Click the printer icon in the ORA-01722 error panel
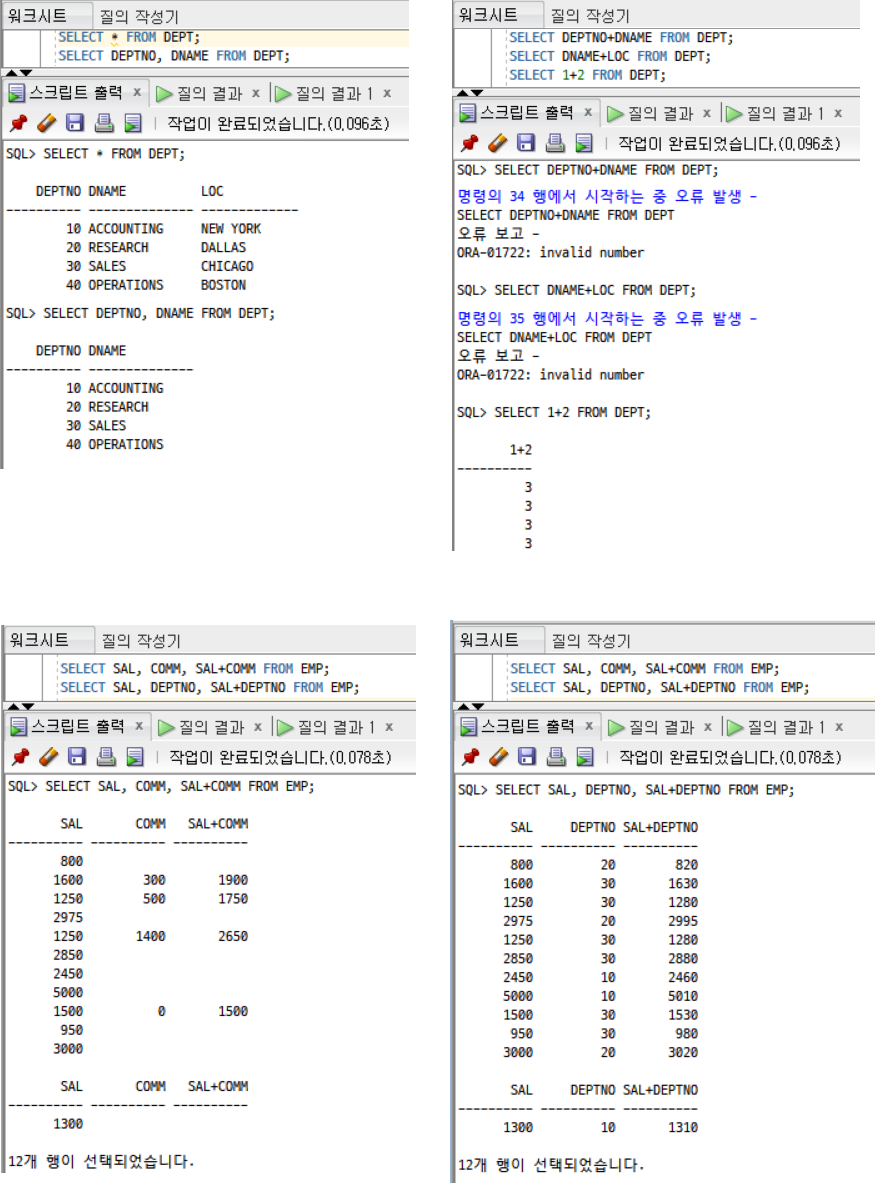The height and width of the screenshot is (1184, 876). pos(555,143)
